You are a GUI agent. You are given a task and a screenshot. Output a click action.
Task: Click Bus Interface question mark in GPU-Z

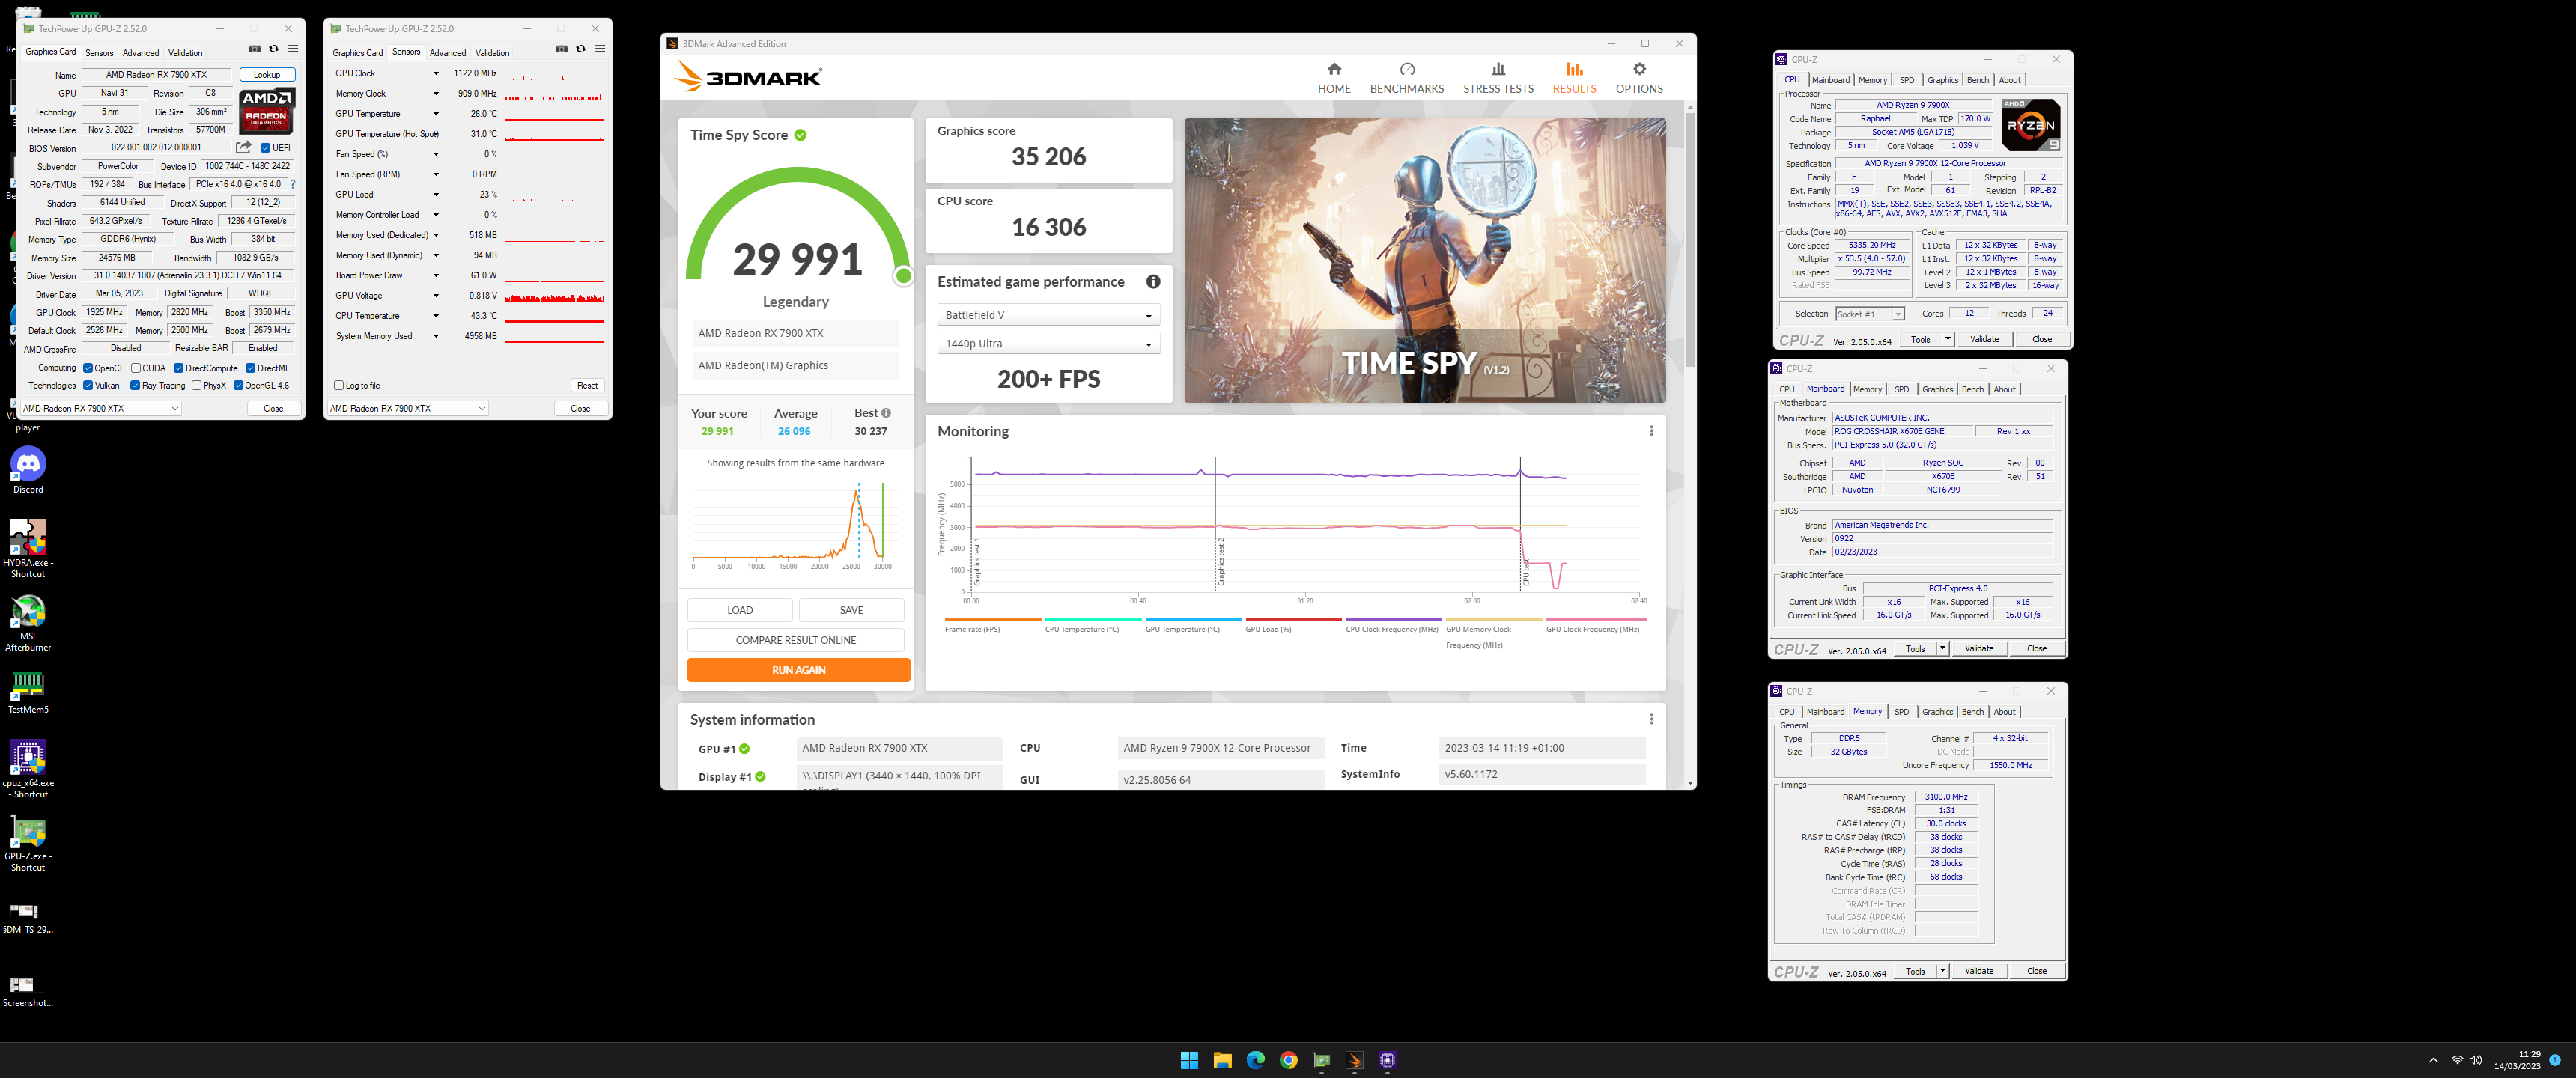coord(292,184)
